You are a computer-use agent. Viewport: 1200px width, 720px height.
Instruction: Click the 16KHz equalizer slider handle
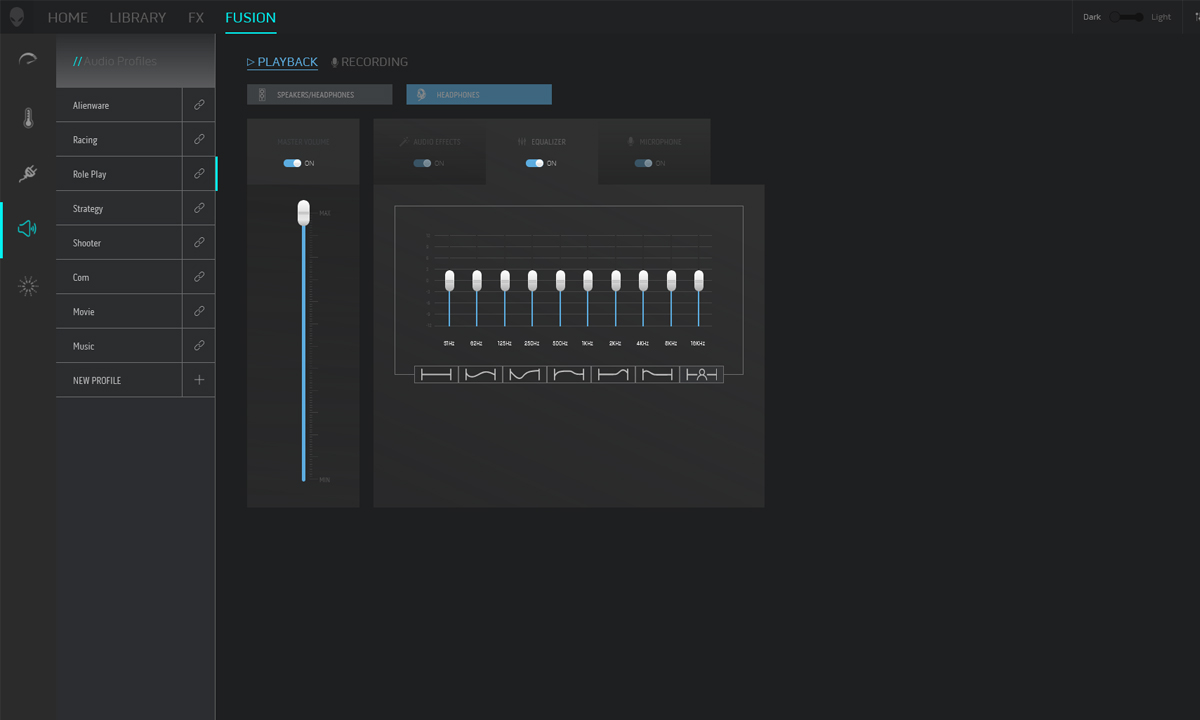click(x=699, y=280)
